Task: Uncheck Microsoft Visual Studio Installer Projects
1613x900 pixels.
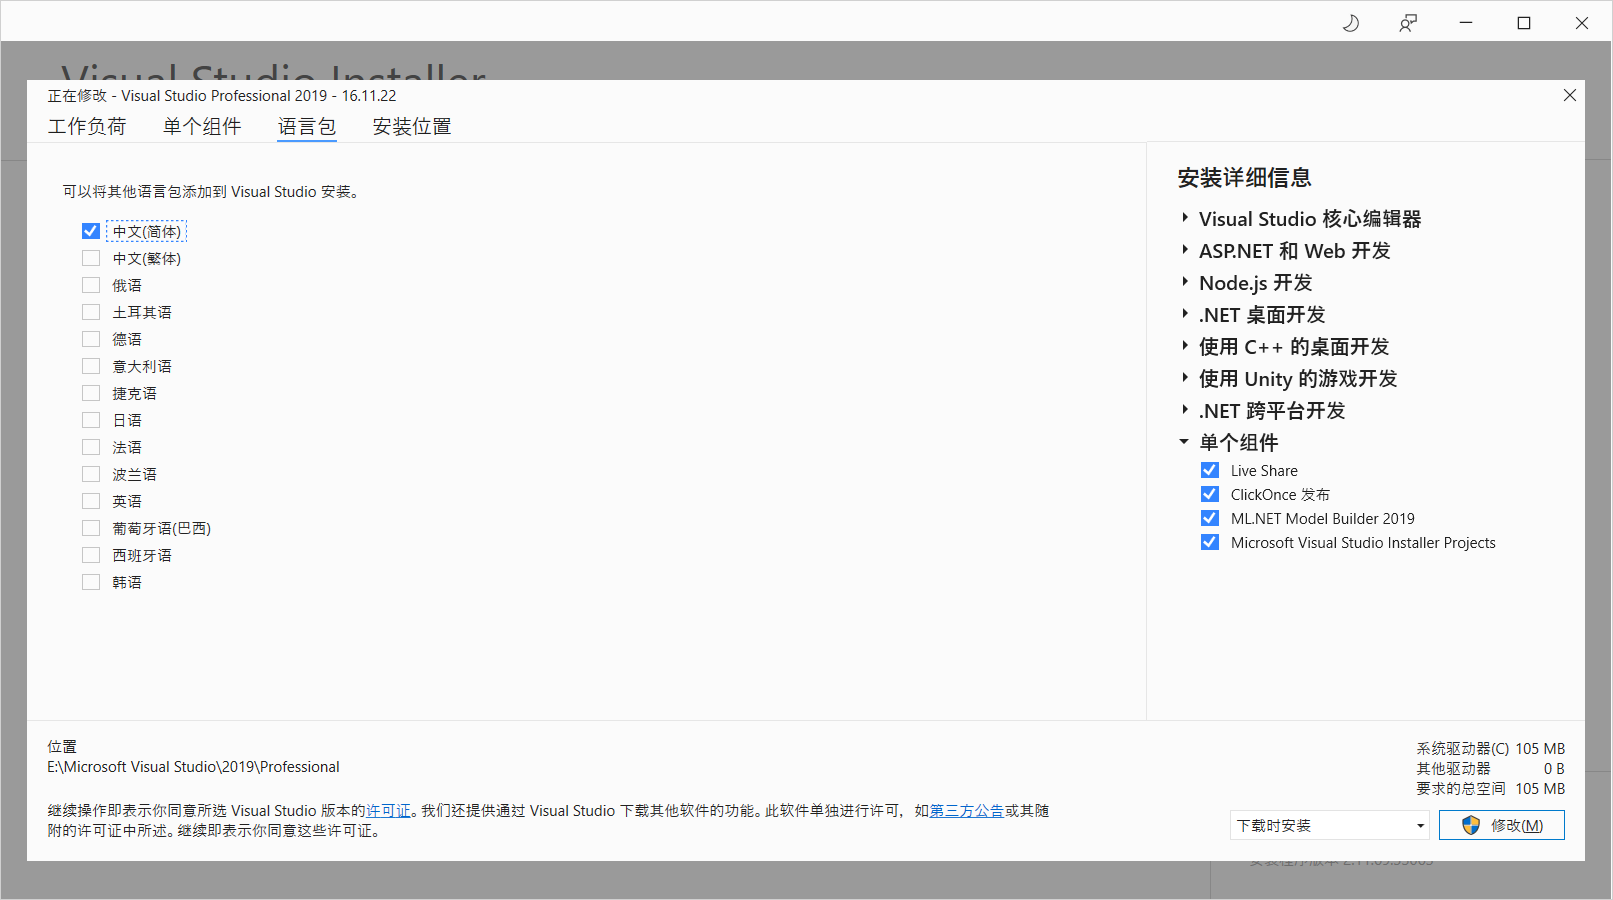Action: coord(1210,542)
